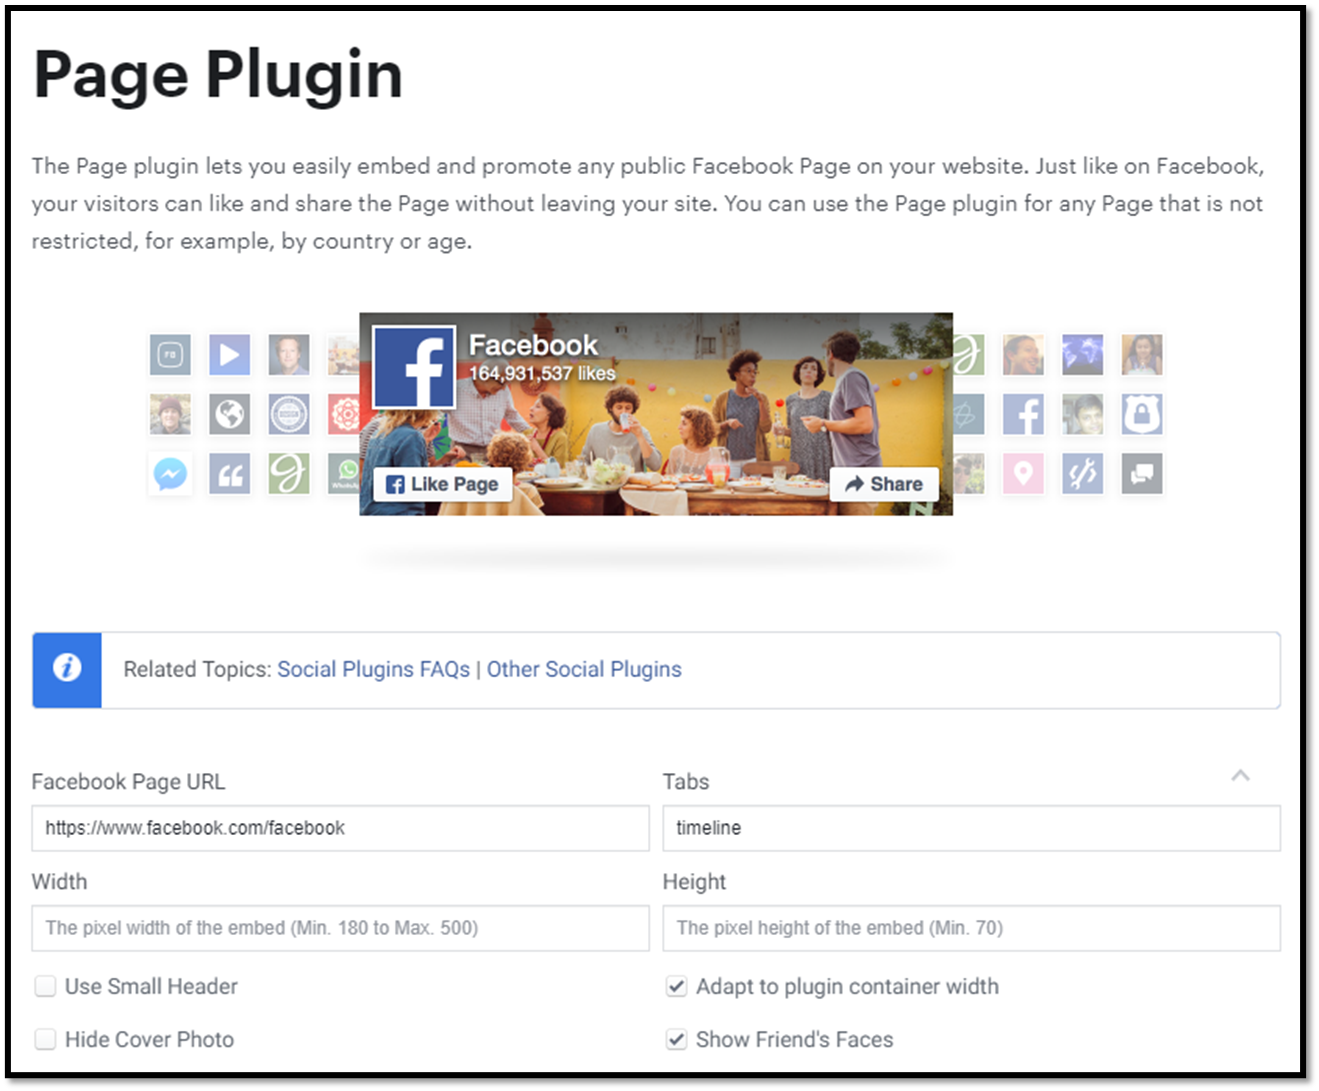Click the Share button in page preview
1319x1091 pixels.
point(884,484)
